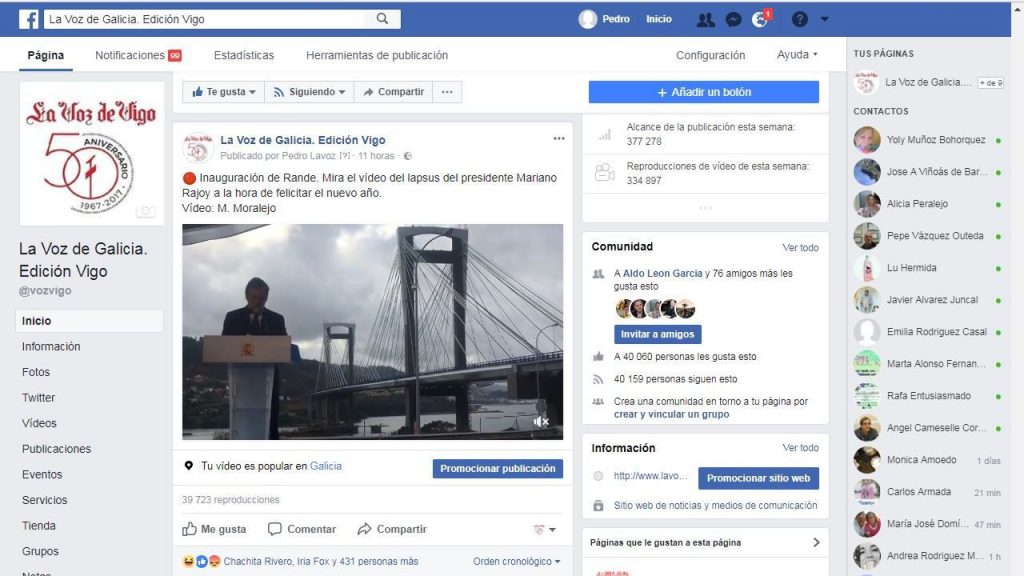Unmute the video with speaker icon

click(541, 421)
